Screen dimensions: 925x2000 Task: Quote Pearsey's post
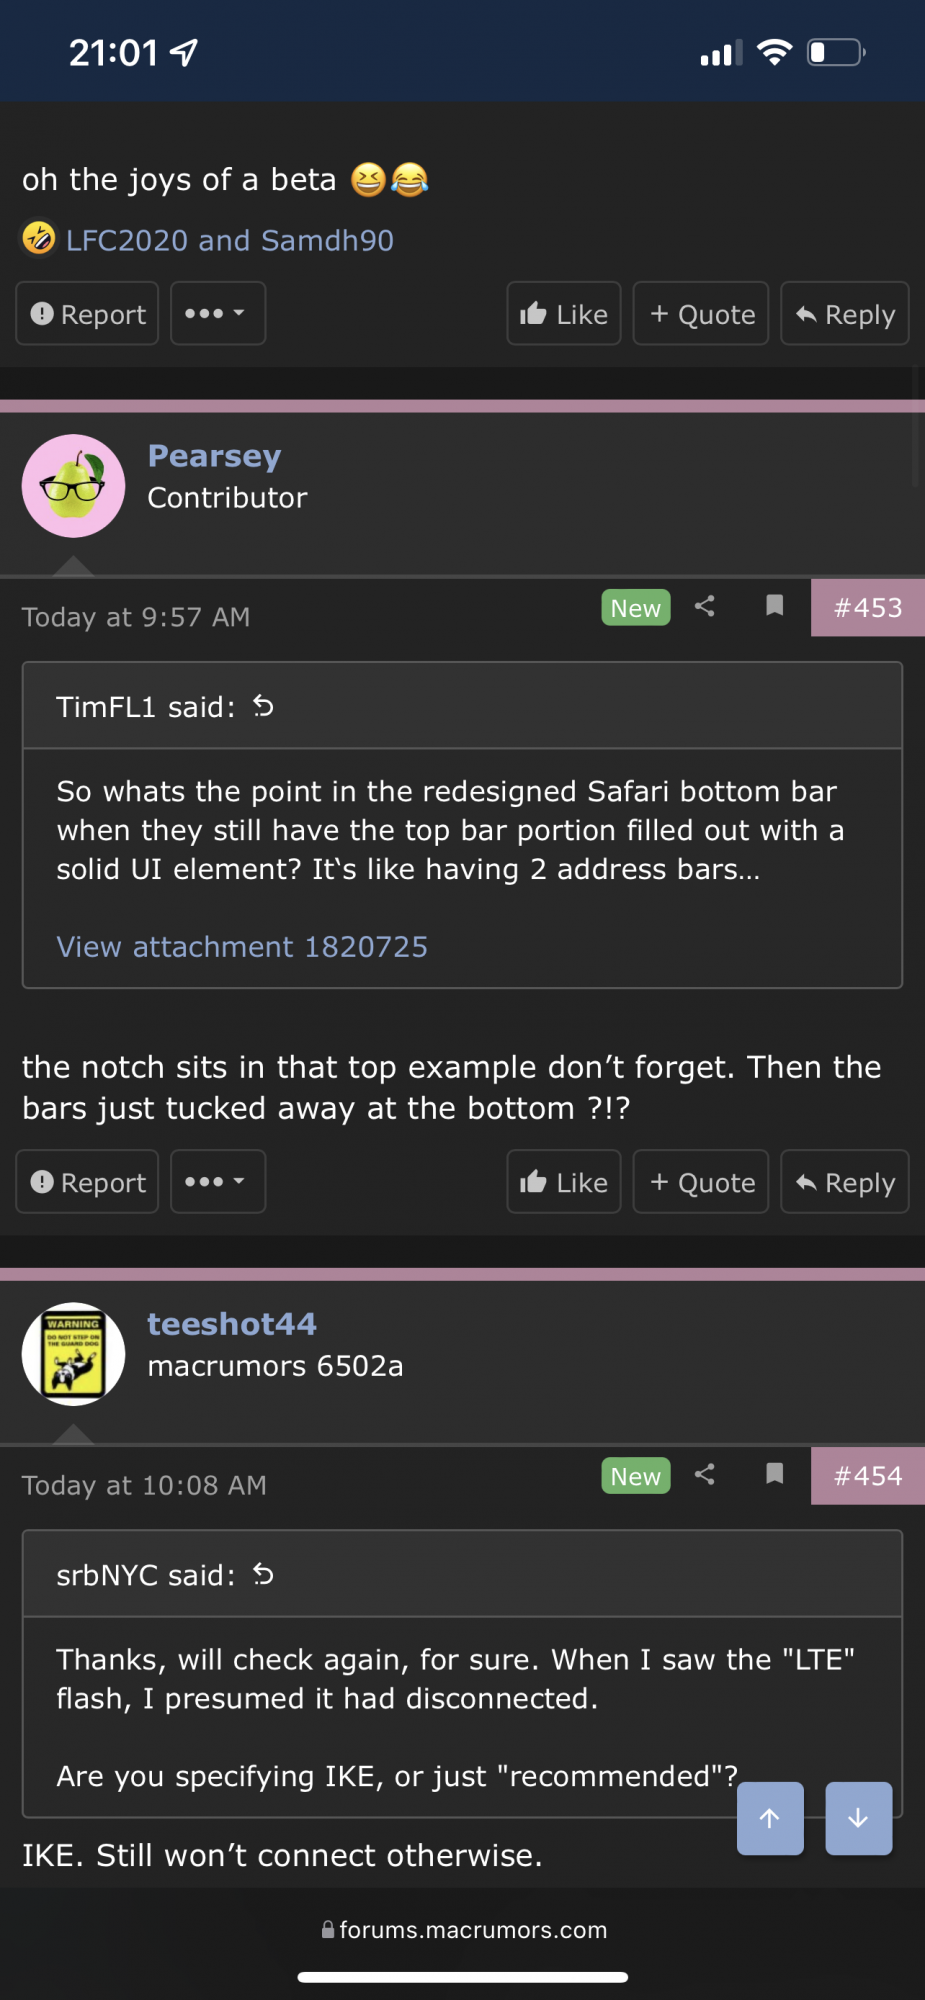tap(701, 1181)
